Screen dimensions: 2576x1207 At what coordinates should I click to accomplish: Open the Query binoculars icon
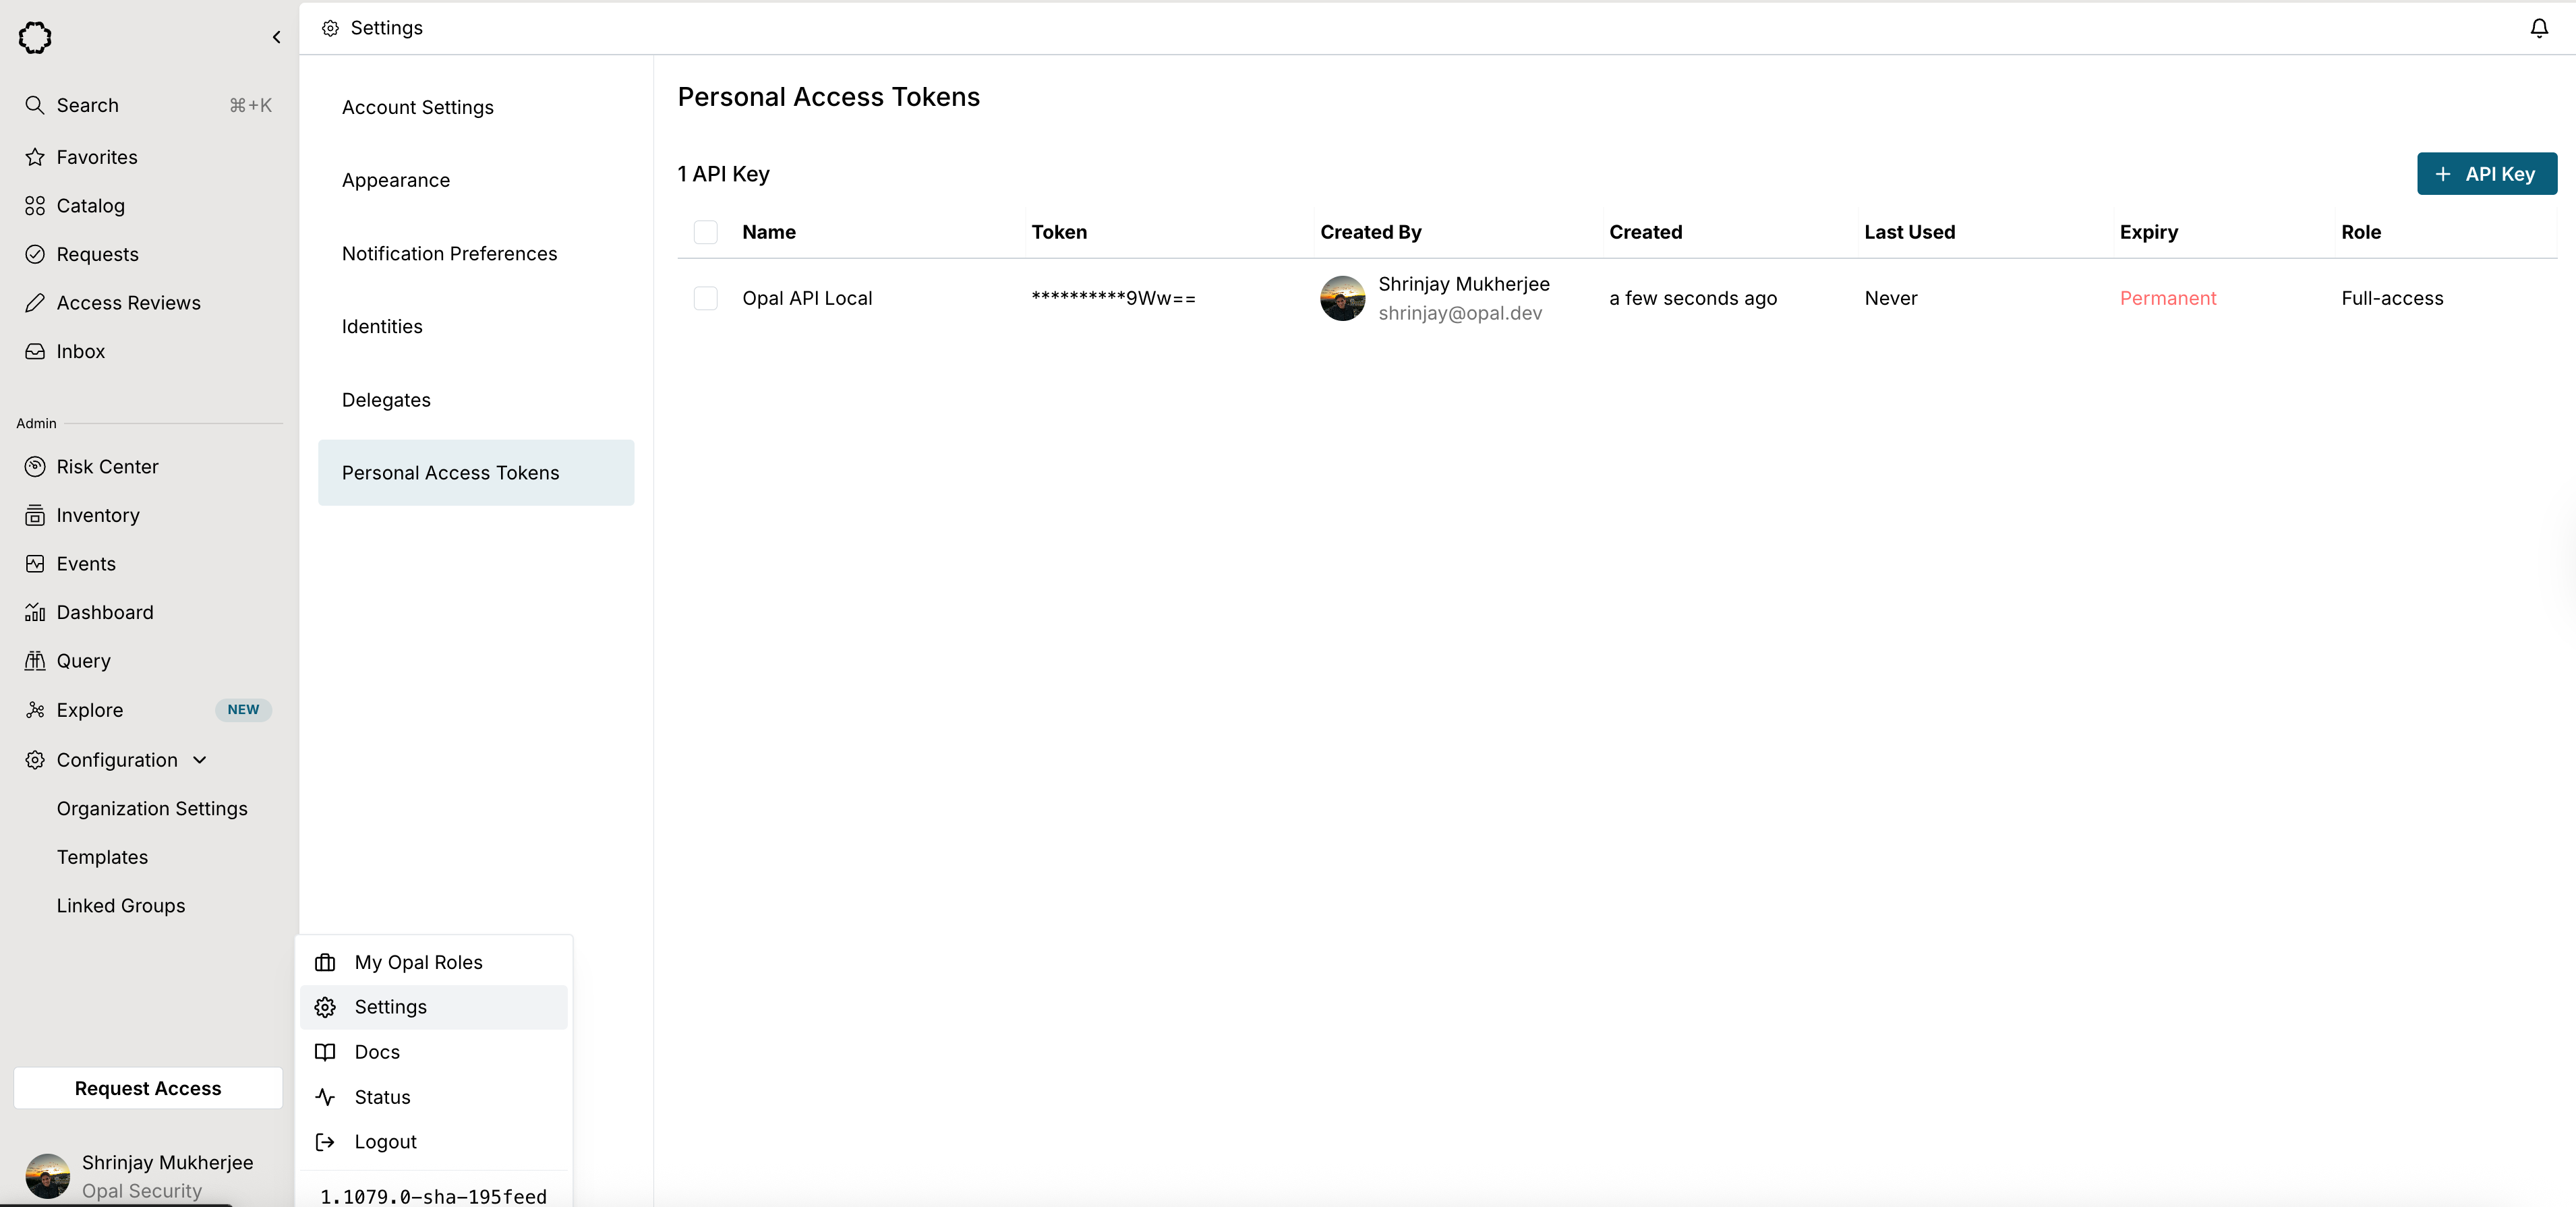click(35, 661)
